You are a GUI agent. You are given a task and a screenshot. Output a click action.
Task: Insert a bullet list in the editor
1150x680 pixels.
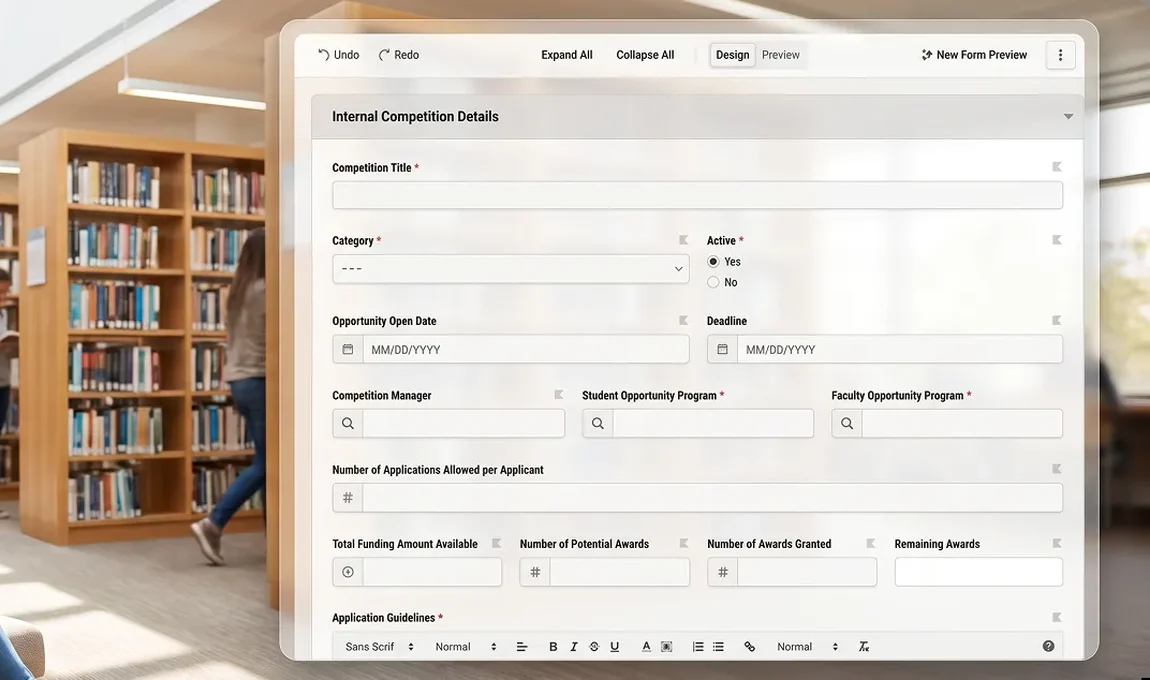[718, 646]
